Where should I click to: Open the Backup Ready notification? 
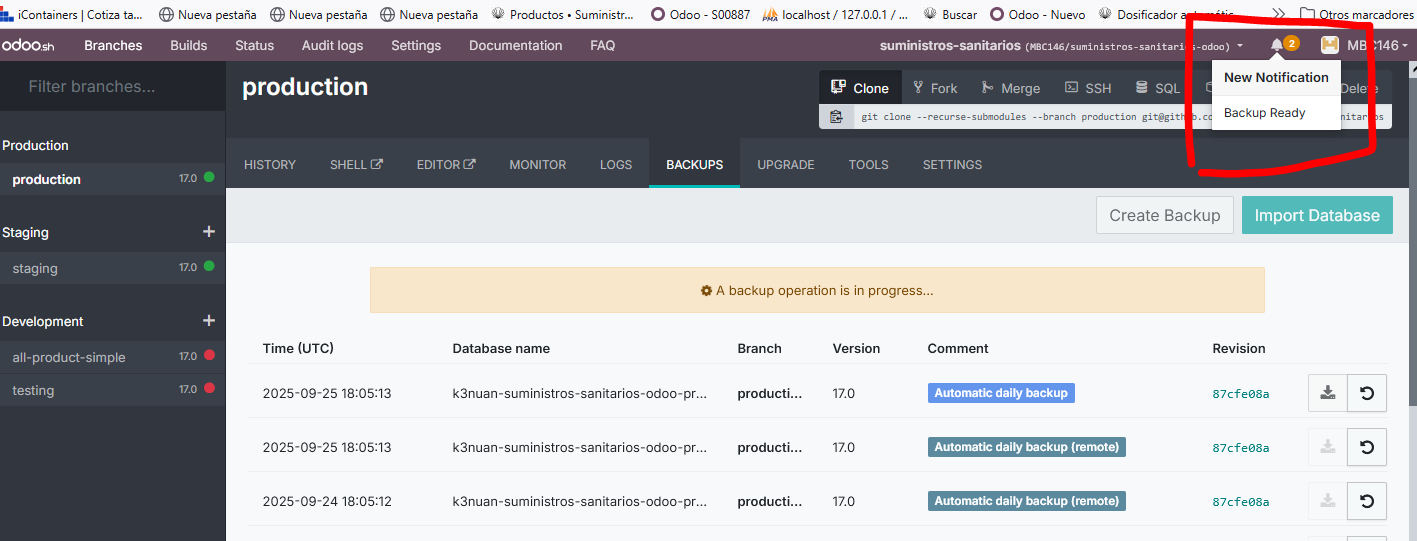tap(1264, 113)
